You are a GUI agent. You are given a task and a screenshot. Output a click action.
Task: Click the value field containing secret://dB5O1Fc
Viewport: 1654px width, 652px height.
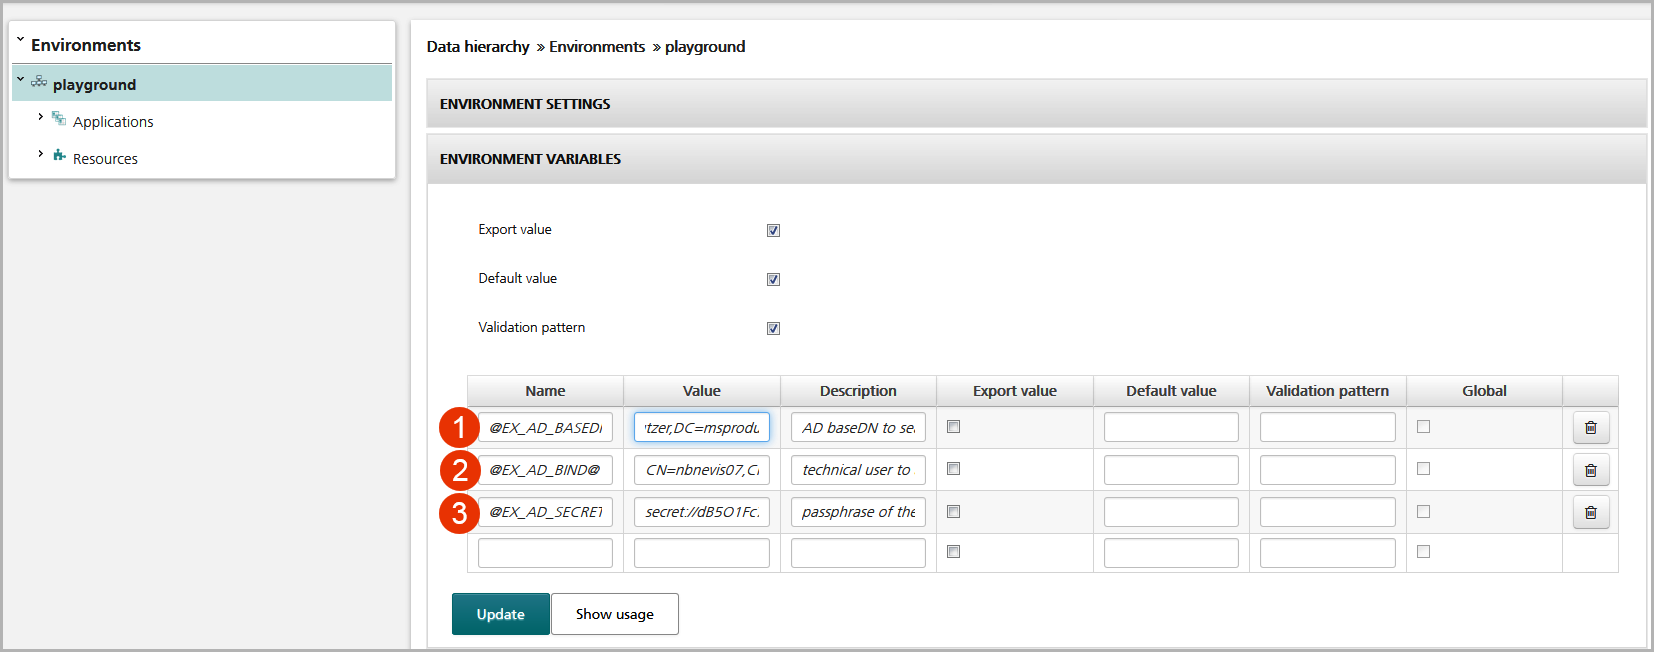pyautogui.click(x=702, y=512)
